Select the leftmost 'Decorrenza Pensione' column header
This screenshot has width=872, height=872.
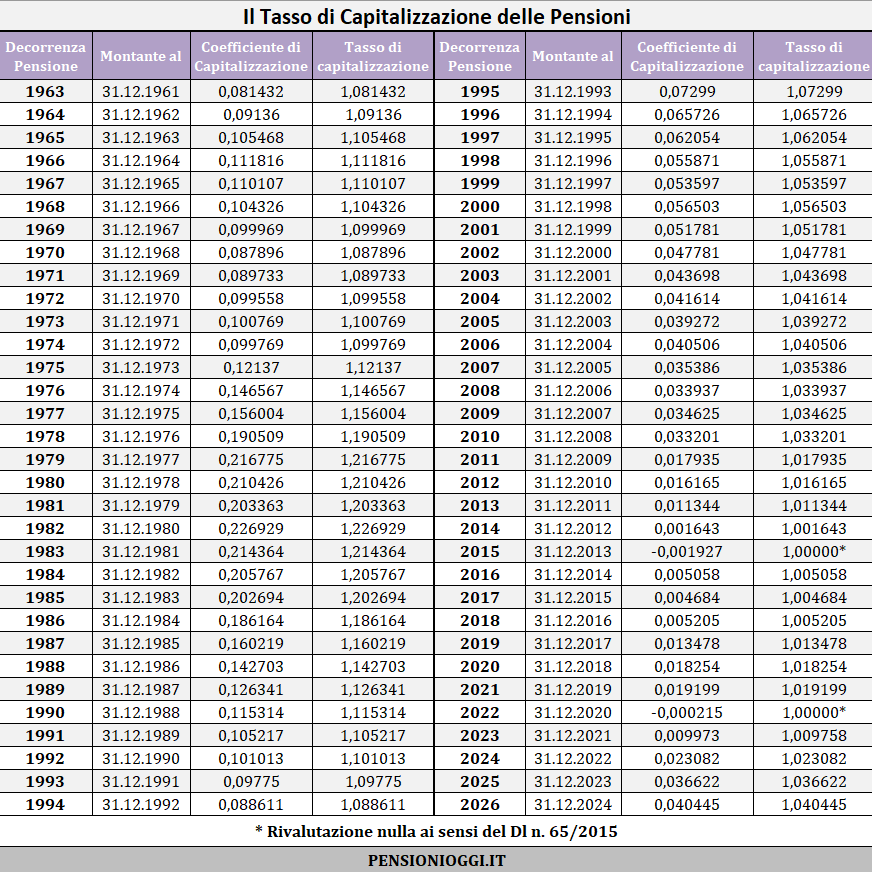pyautogui.click(x=45, y=57)
